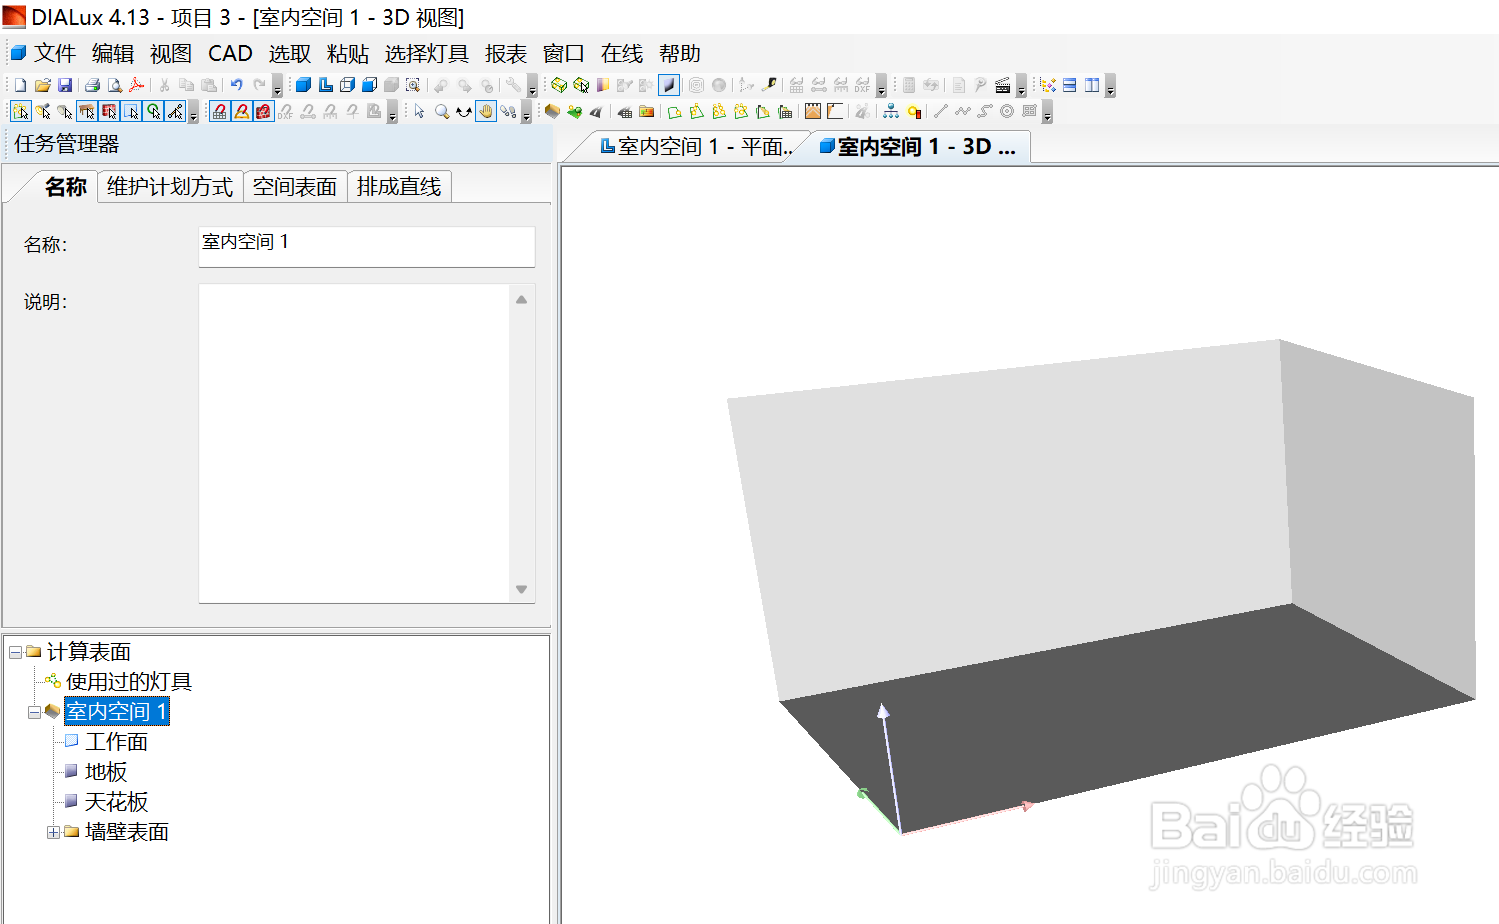Select 工作面 tree item

pyautogui.click(x=116, y=742)
